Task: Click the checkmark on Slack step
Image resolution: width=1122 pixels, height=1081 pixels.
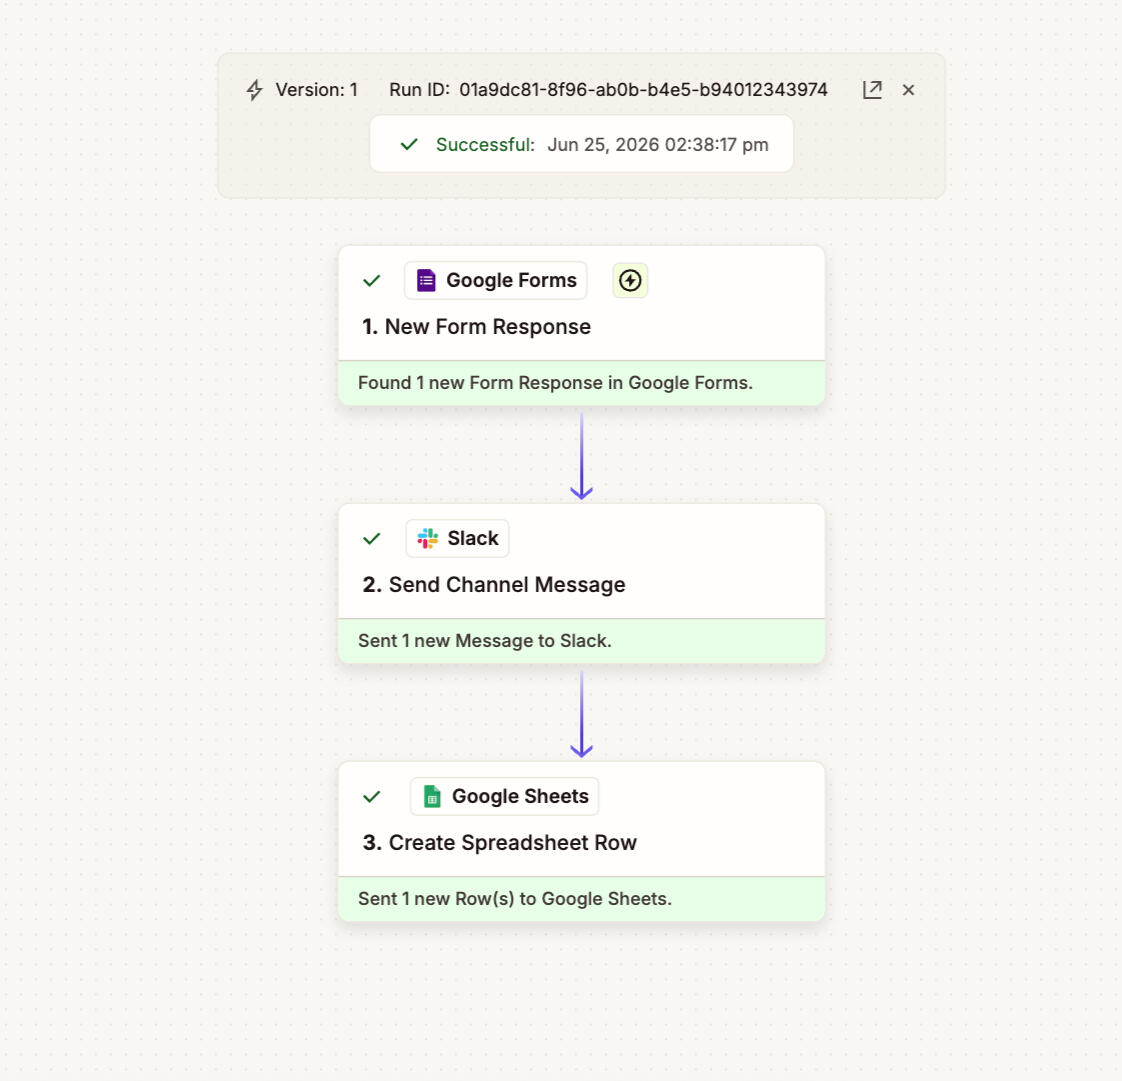Action: [371, 539]
